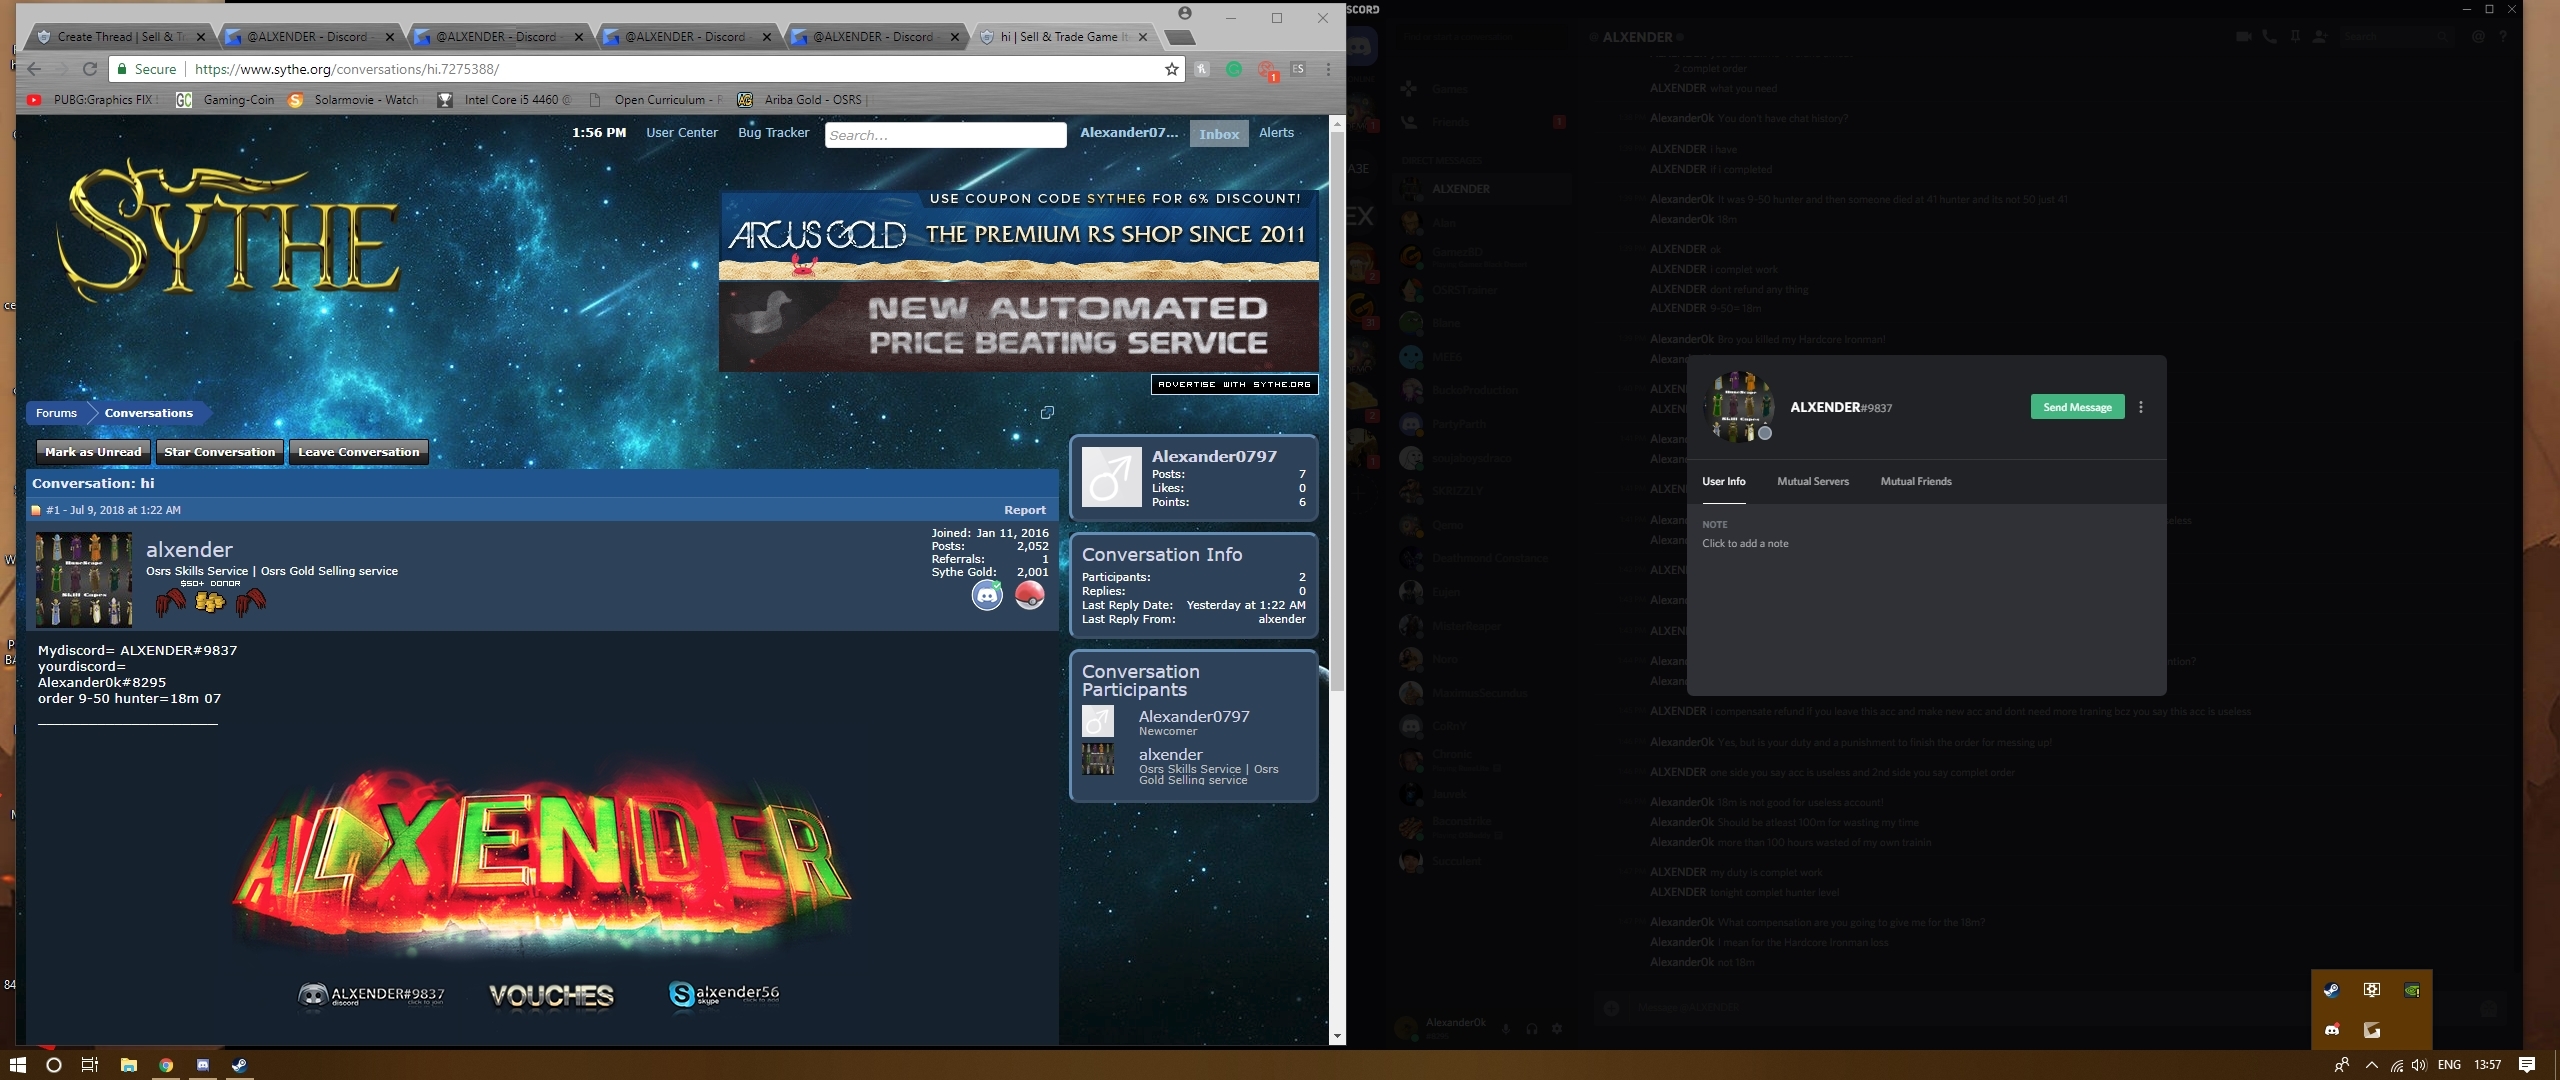Open Steam from the system tray popup
Screen dimensions: 2560x1080
point(2331,990)
